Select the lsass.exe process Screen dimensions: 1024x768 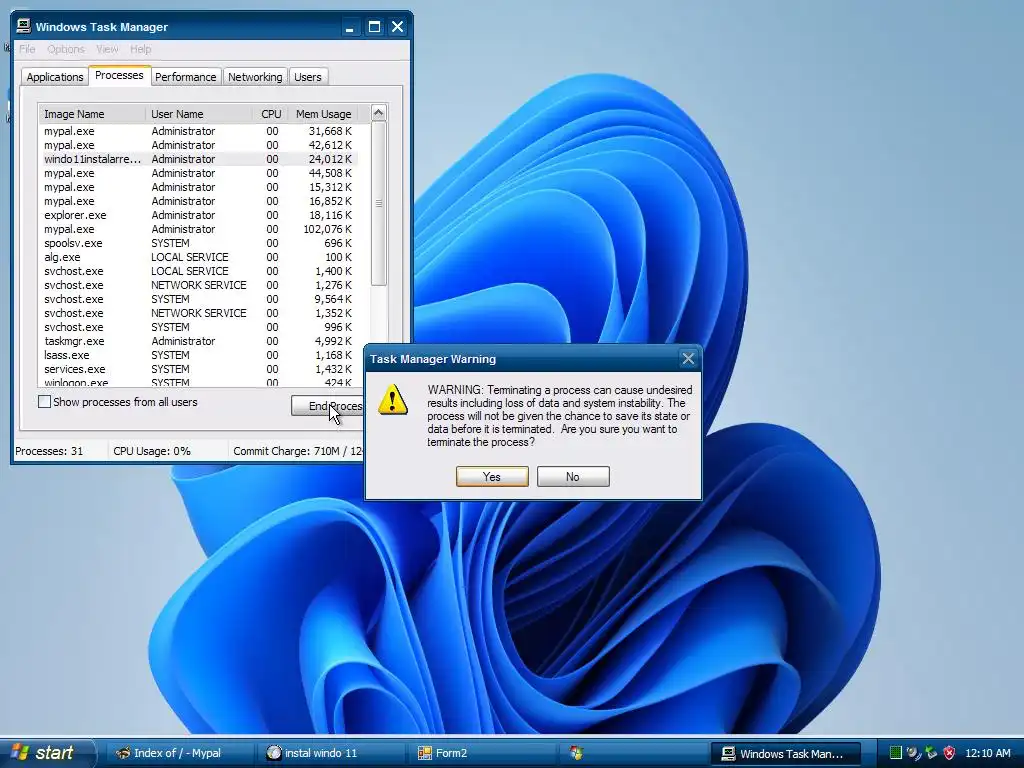(x=198, y=355)
